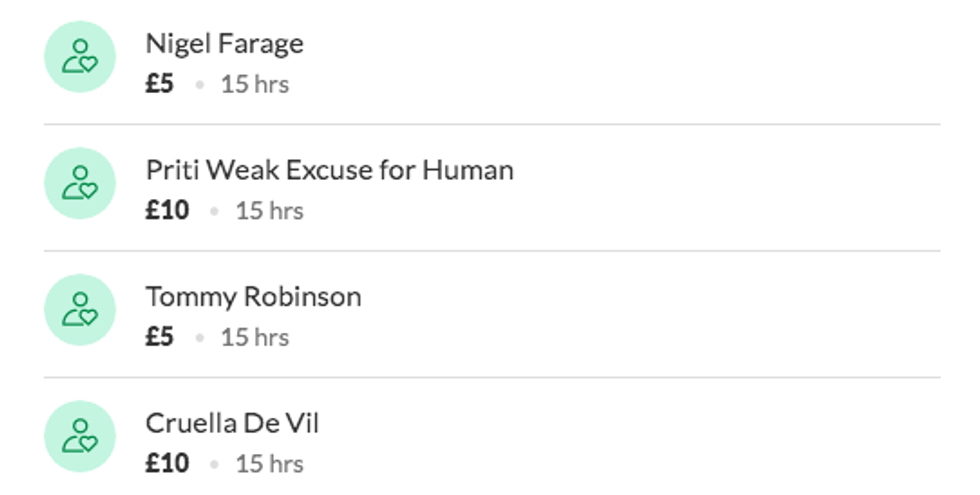The width and height of the screenshot is (980, 495).
Task: Click the dot separator in Priti Weak Excuse's row
Action: (x=214, y=212)
